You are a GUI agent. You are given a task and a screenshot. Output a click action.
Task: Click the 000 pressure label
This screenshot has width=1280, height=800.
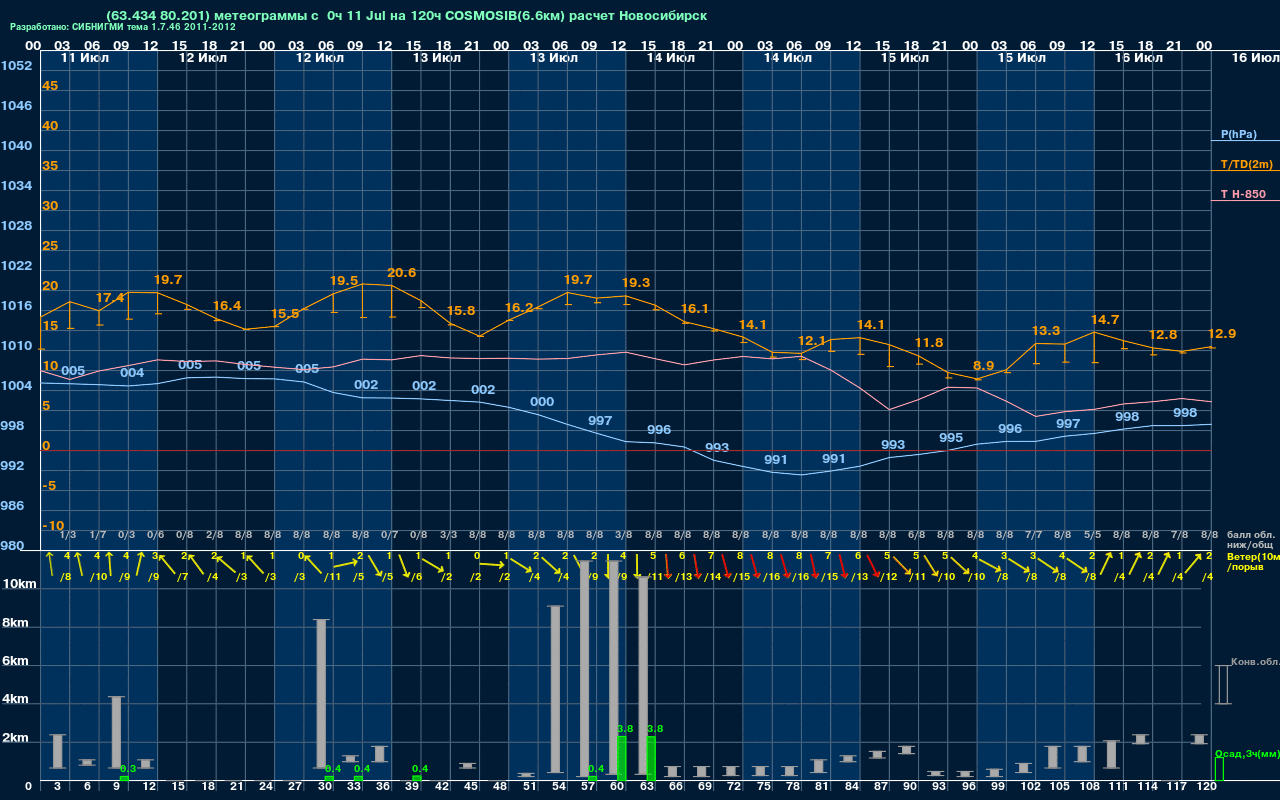click(542, 402)
